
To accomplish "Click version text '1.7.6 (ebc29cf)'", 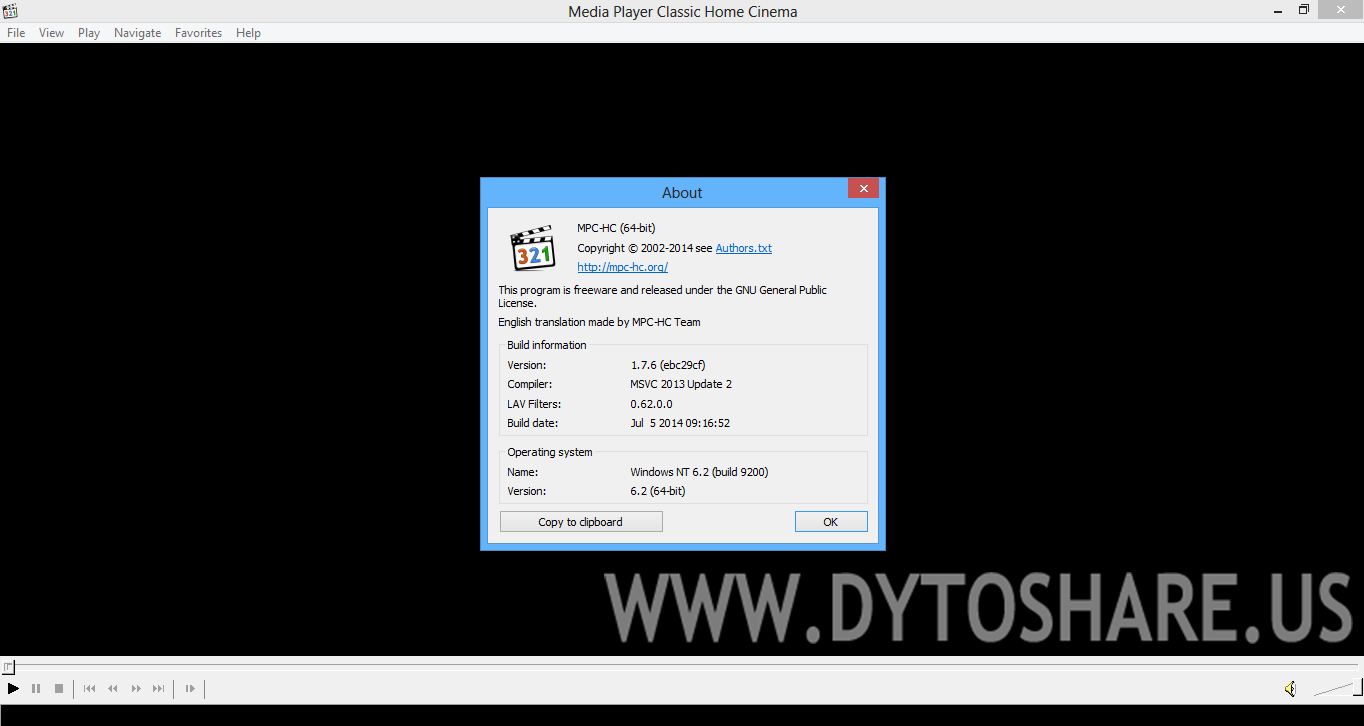I will [x=667, y=365].
